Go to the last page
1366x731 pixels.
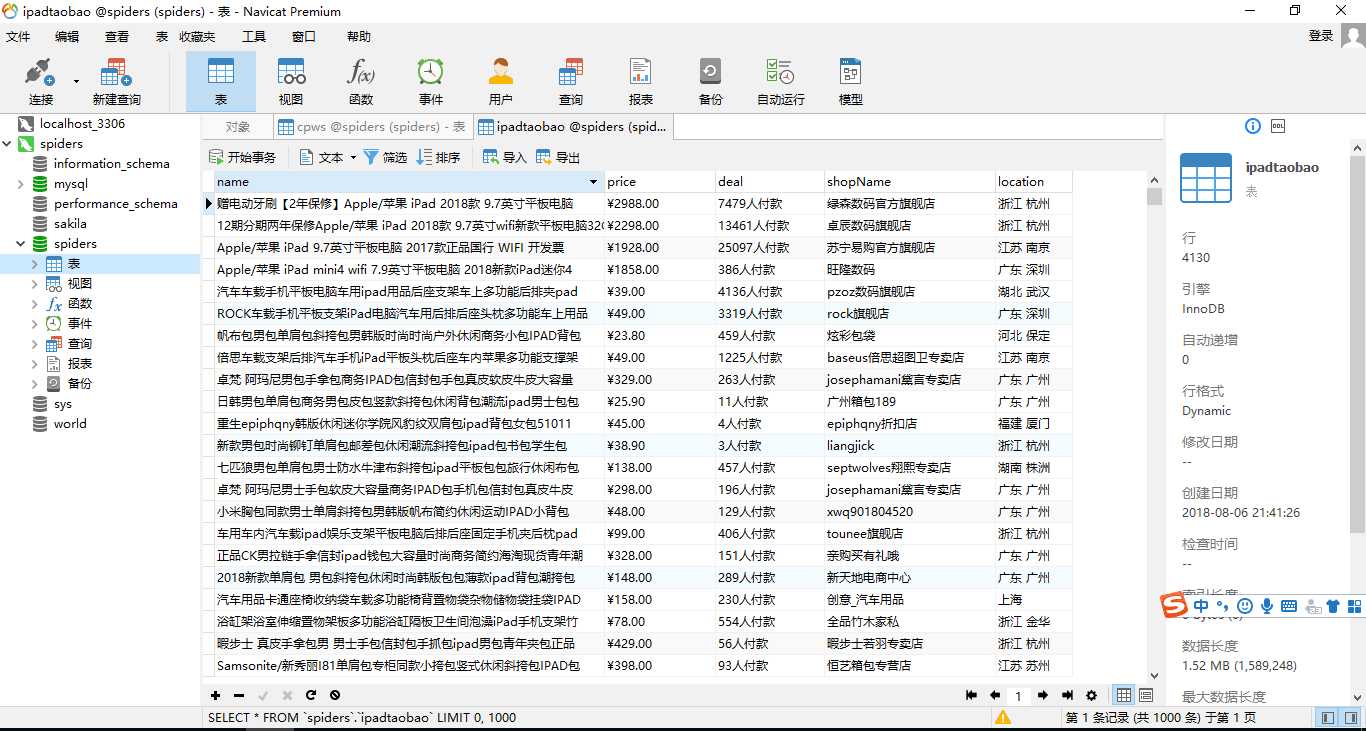[1067, 695]
